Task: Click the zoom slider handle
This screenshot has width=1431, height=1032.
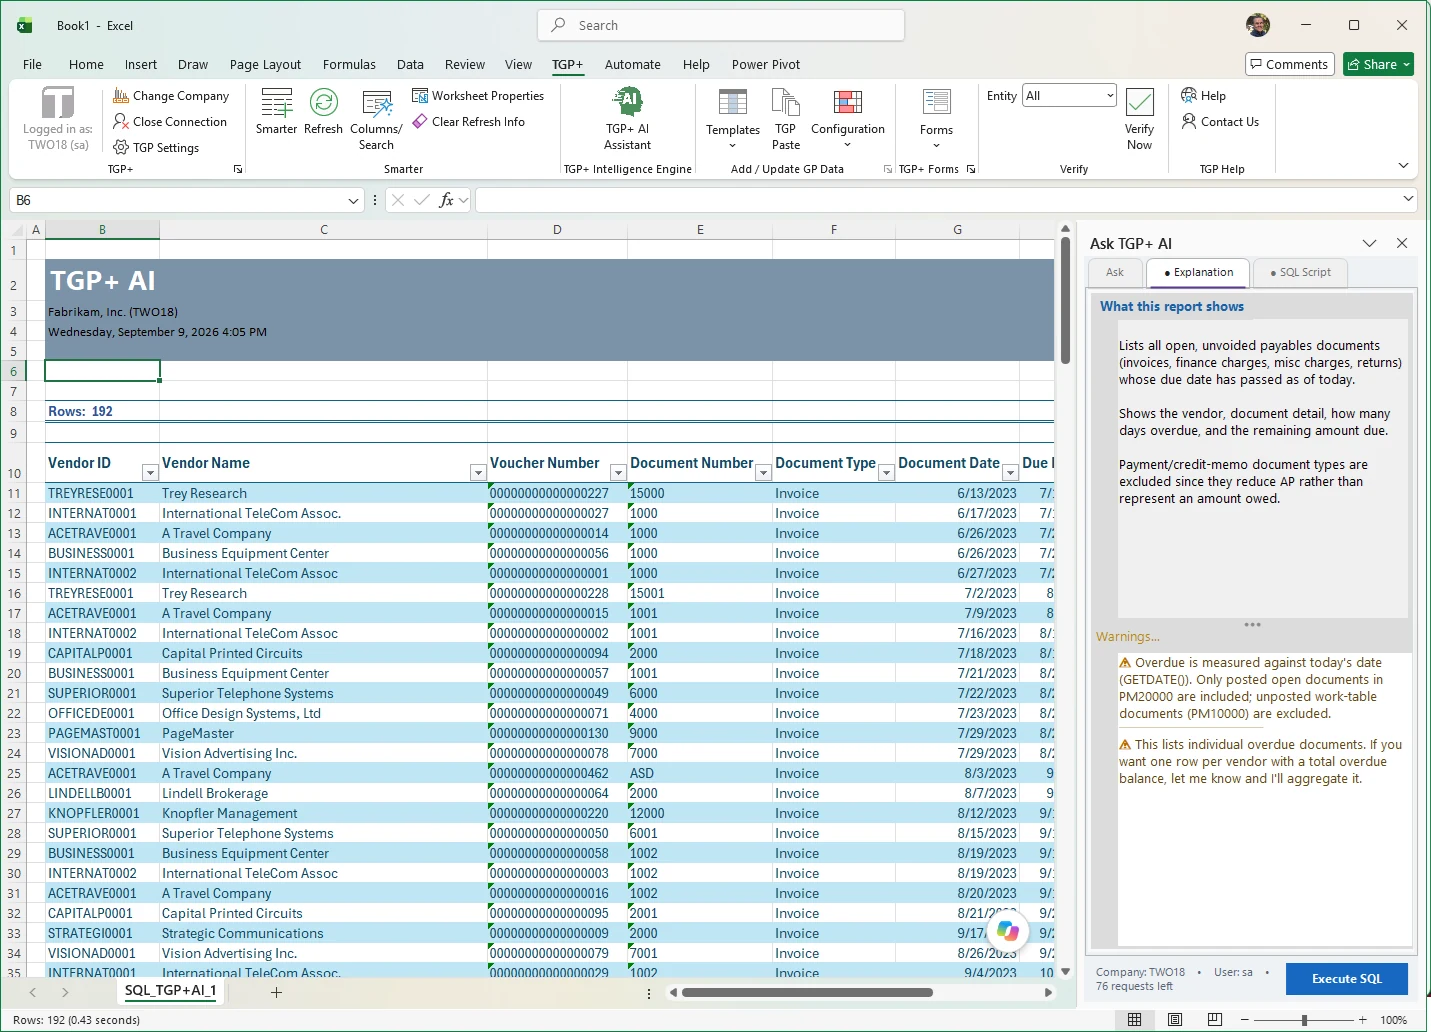Action: [x=1304, y=1020]
